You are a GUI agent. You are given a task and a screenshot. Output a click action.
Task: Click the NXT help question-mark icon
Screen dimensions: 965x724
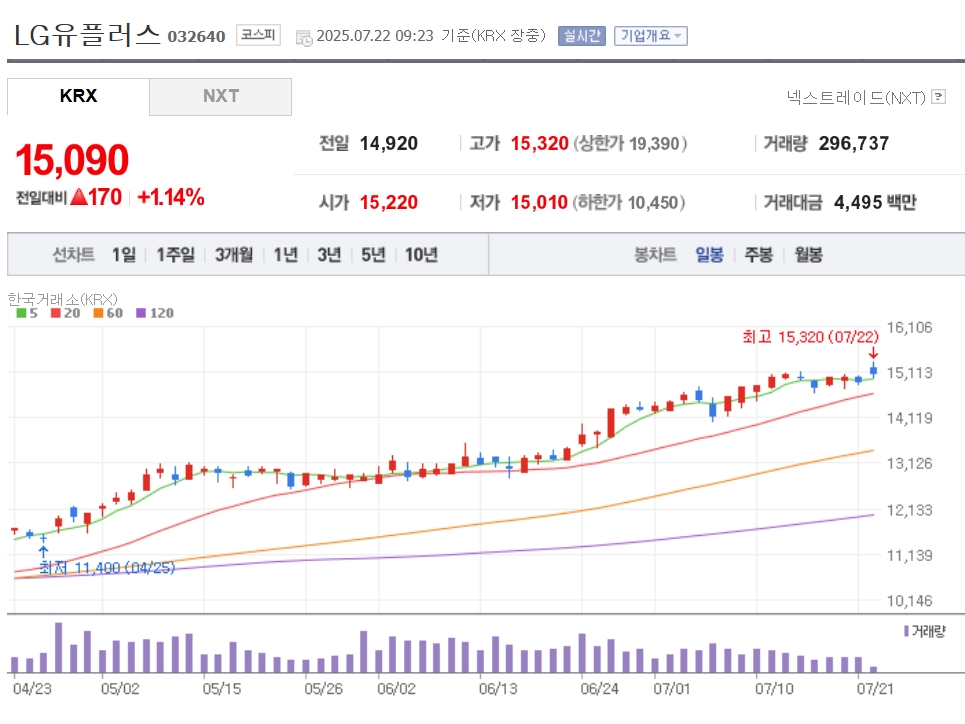point(939,97)
